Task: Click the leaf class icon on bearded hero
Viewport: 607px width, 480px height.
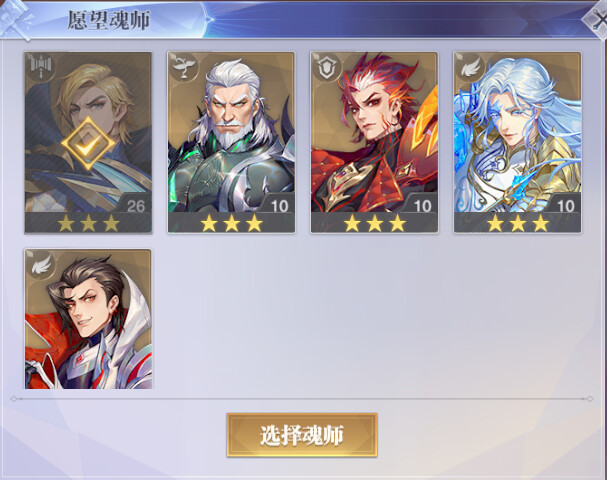Action: (x=183, y=67)
